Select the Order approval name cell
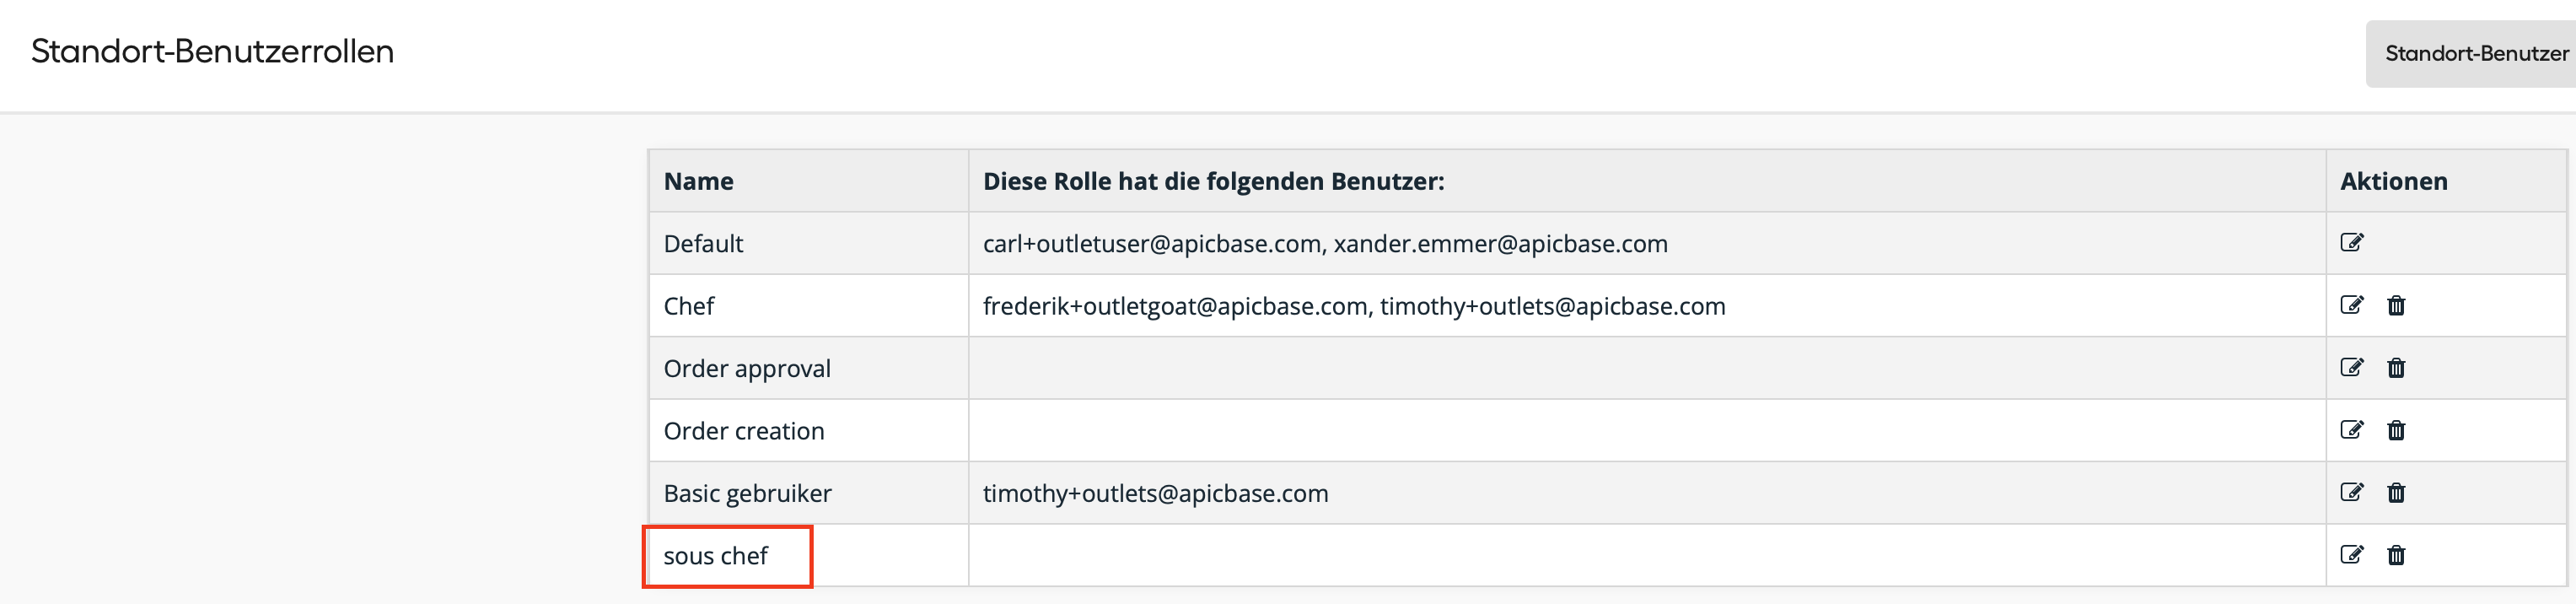 747,369
